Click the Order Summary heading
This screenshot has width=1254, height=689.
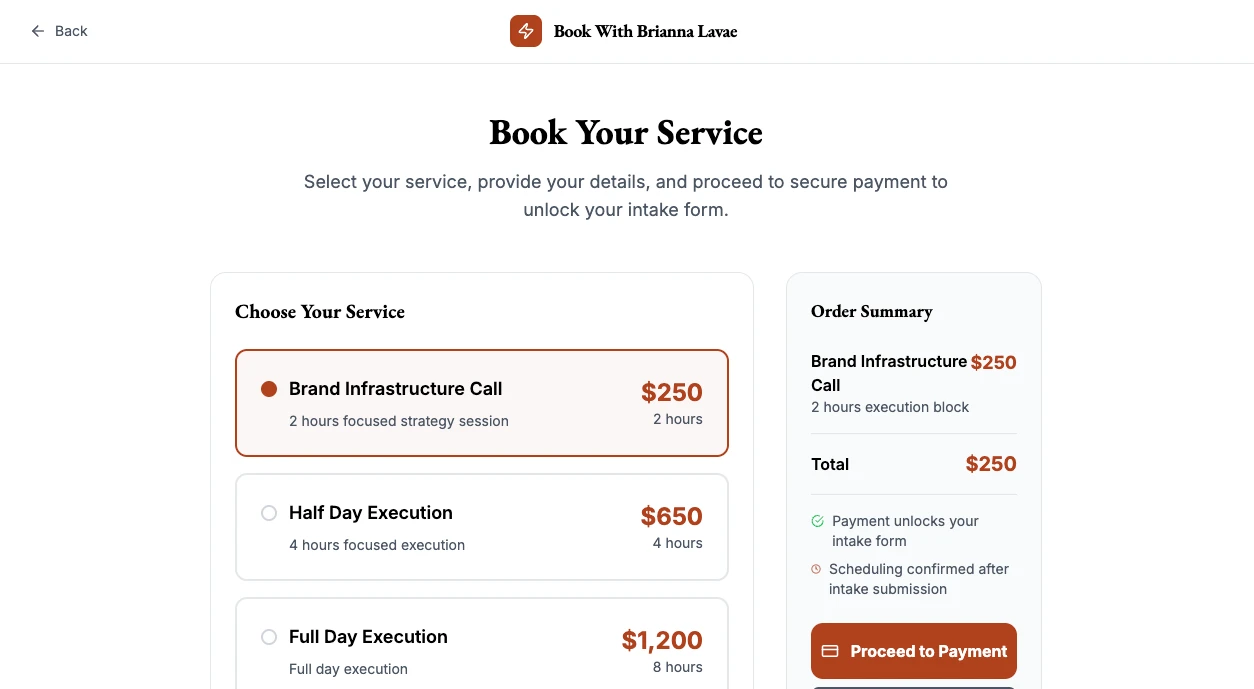tap(871, 311)
